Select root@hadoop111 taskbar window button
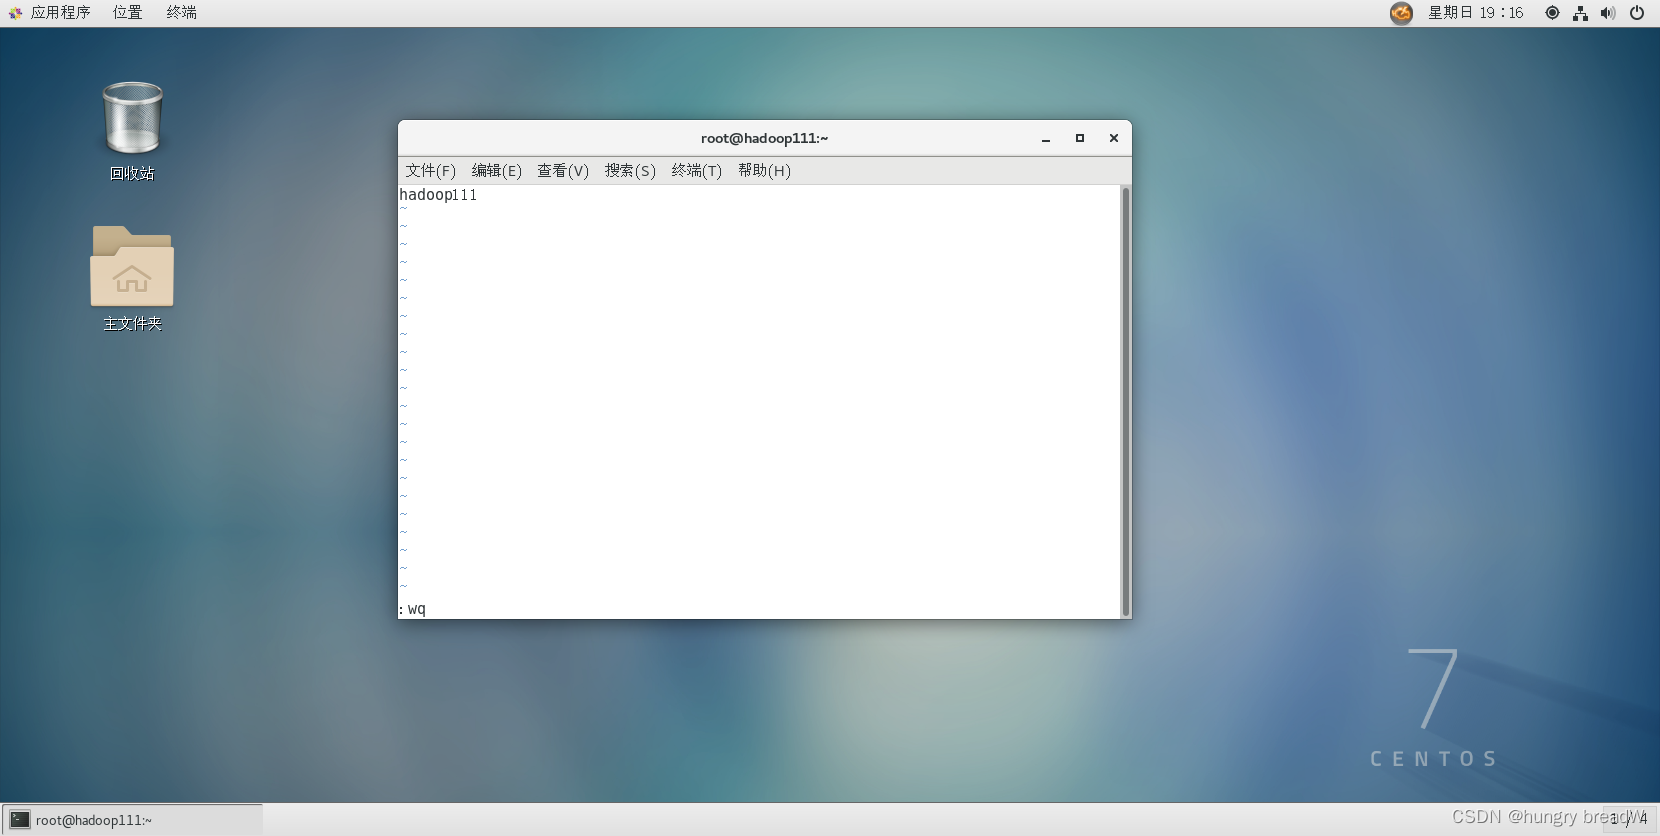This screenshot has height=836, width=1660. [132, 820]
